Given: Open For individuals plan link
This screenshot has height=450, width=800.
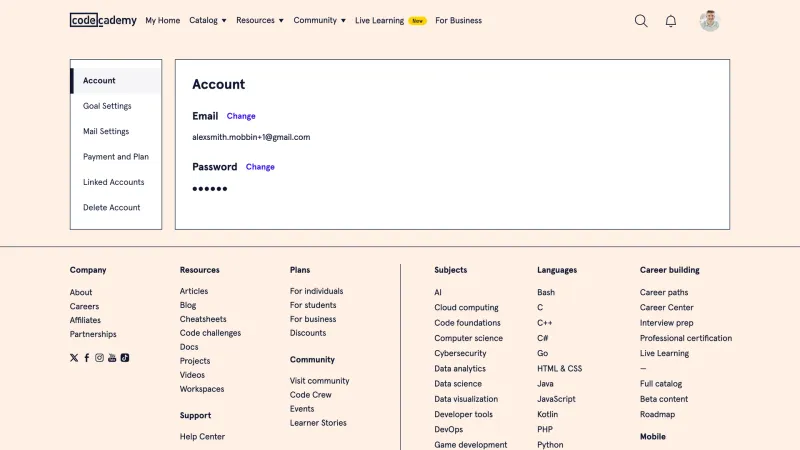Looking at the screenshot, I should [316, 291].
